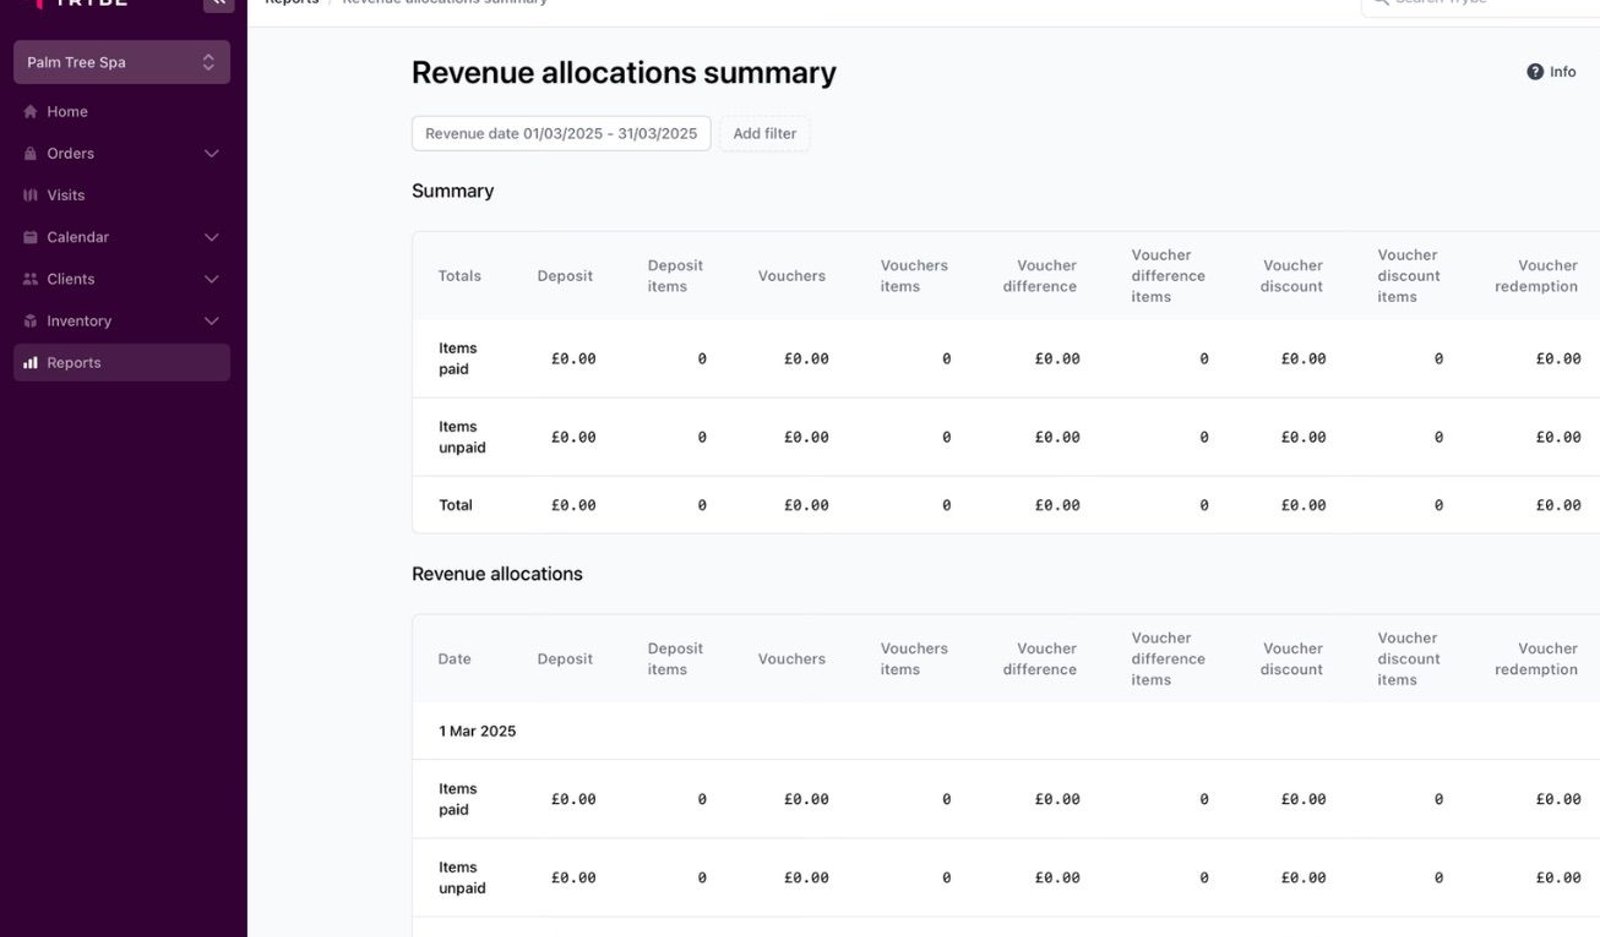Expand the Inventory submenu chevron
The width and height of the screenshot is (1600, 937).
point(211,322)
